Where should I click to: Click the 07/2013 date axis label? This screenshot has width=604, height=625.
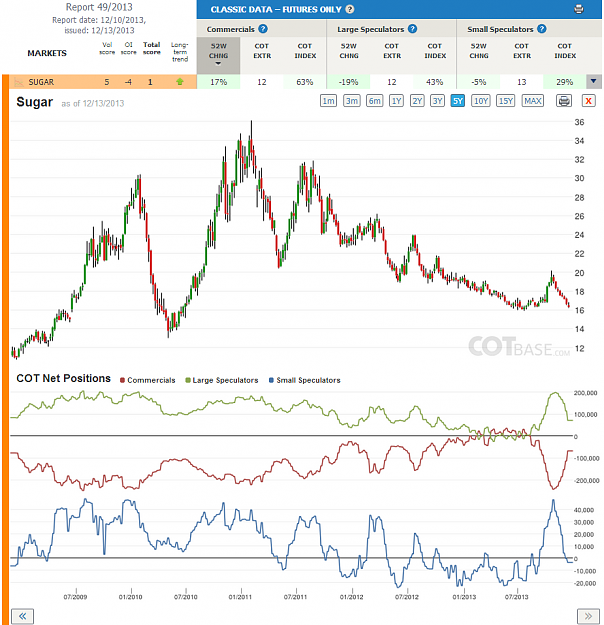point(516,597)
